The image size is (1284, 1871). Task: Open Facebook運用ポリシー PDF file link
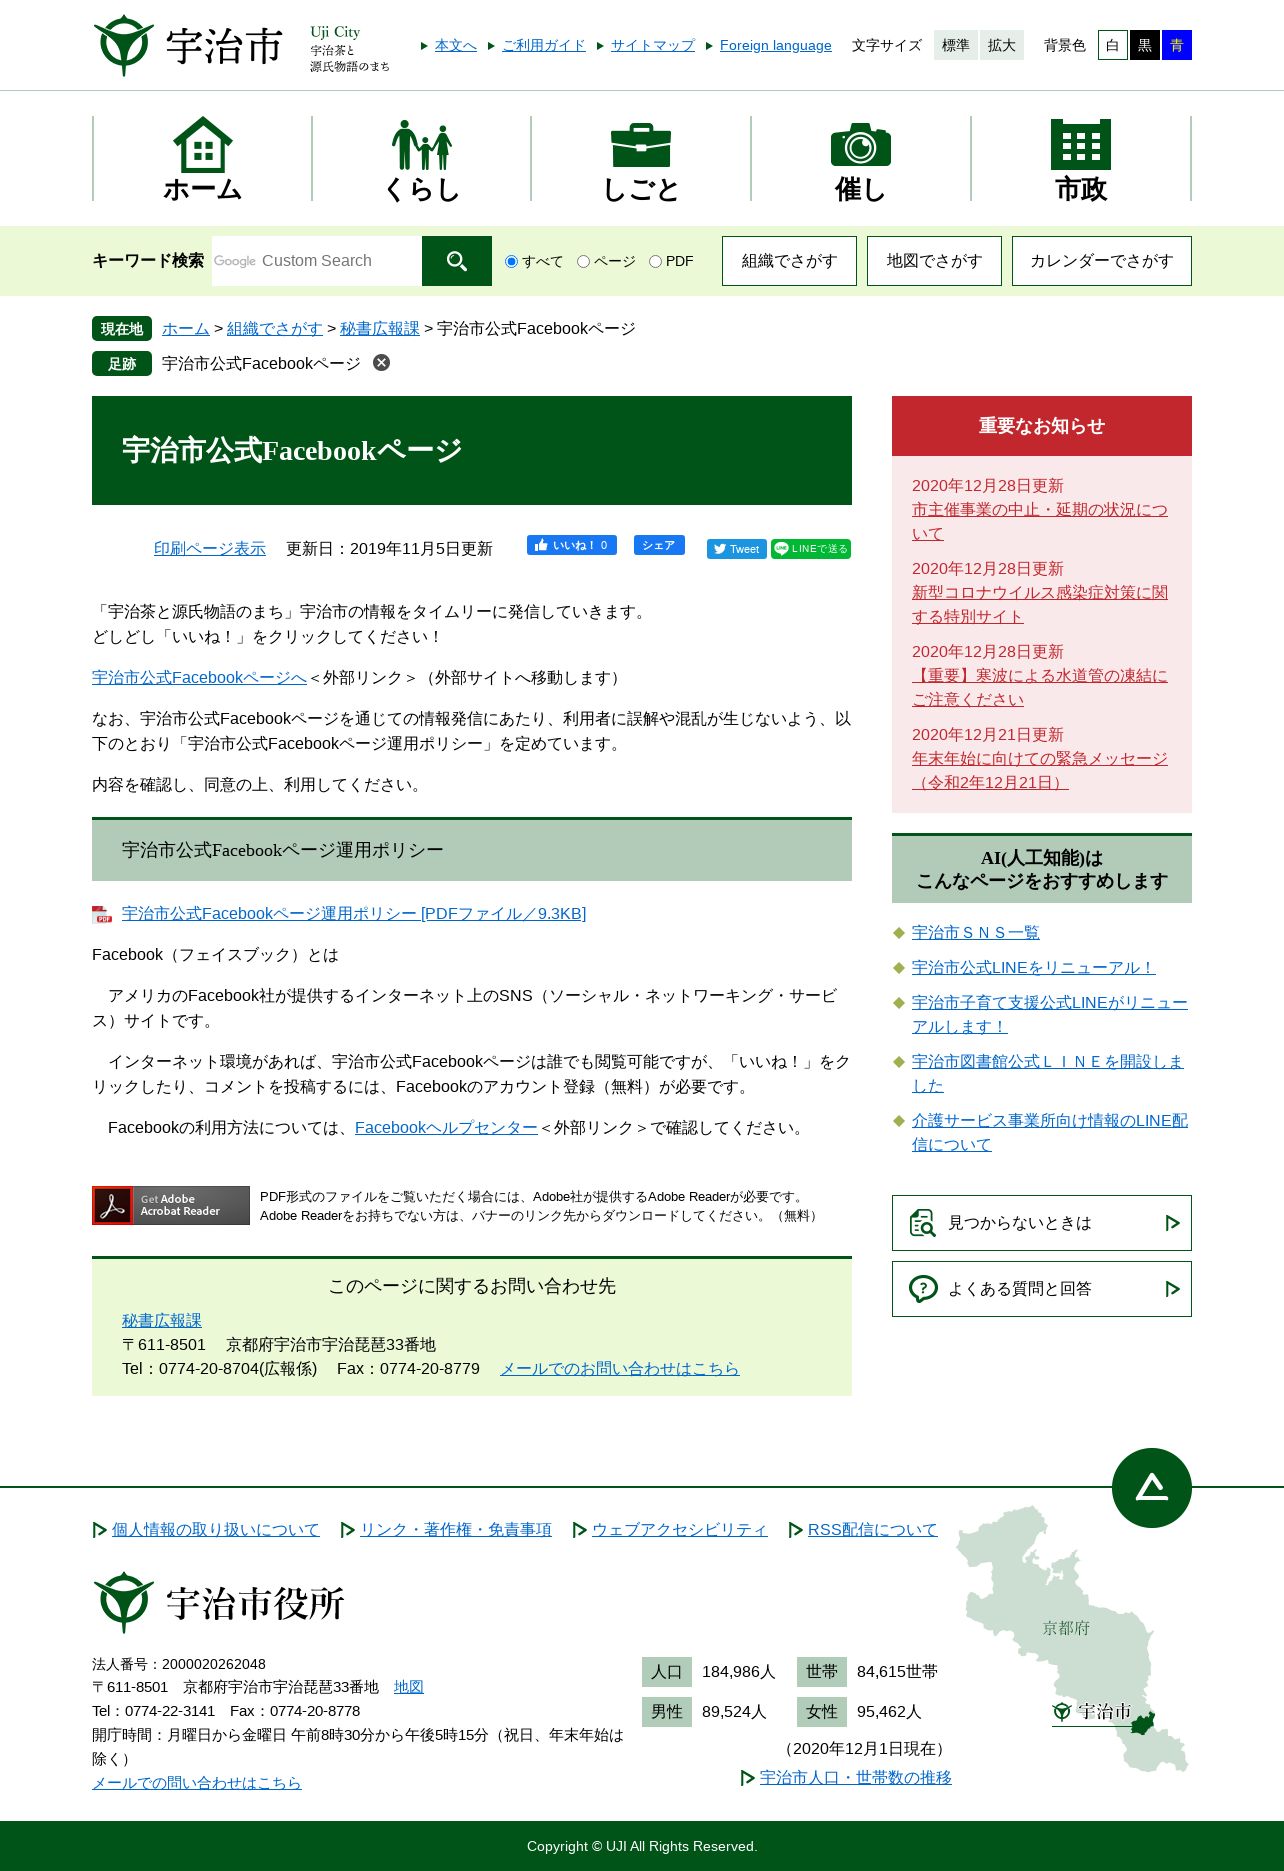(x=354, y=913)
